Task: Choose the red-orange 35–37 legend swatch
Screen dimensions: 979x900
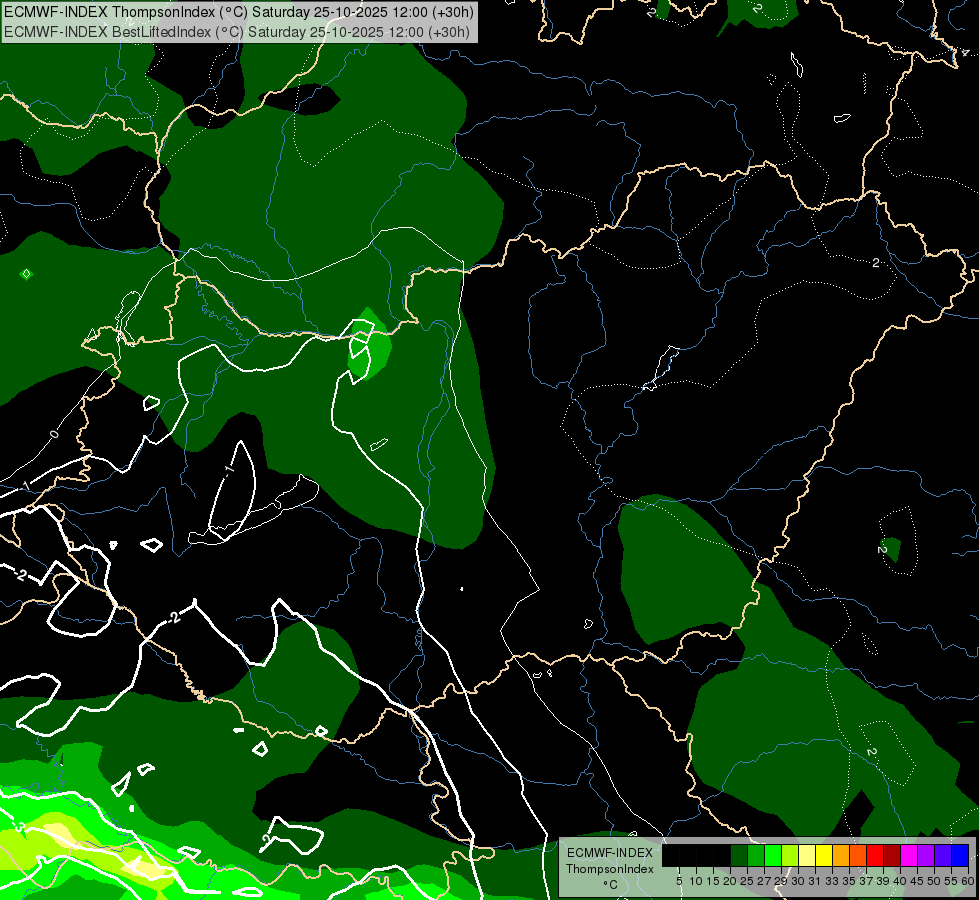Action: [858, 855]
